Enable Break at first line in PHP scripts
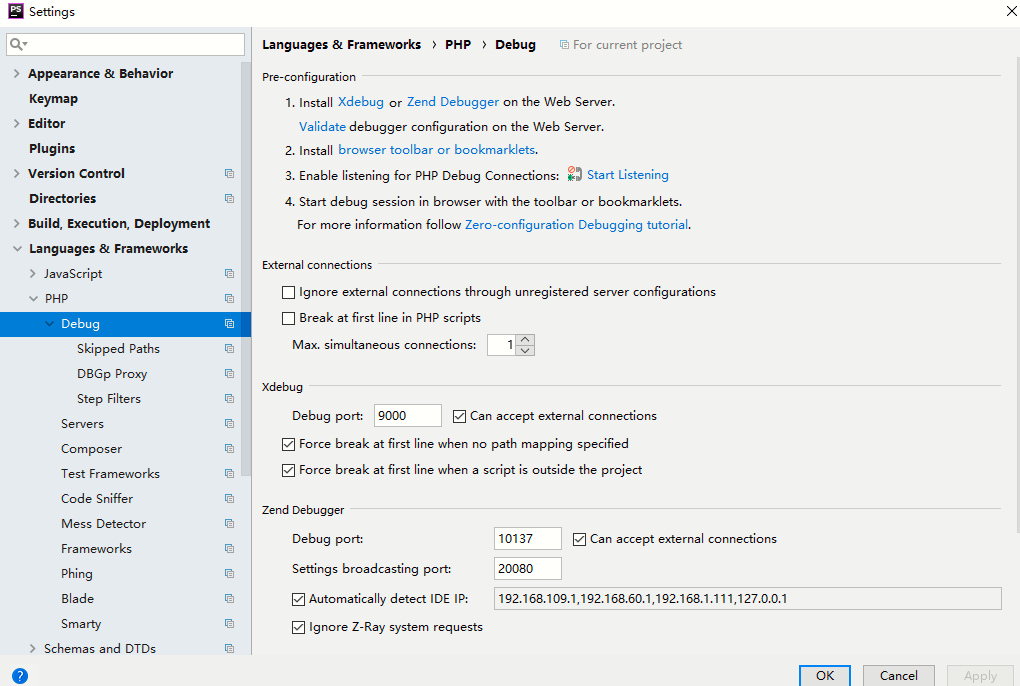Image resolution: width=1020 pixels, height=686 pixels. pyautogui.click(x=288, y=319)
